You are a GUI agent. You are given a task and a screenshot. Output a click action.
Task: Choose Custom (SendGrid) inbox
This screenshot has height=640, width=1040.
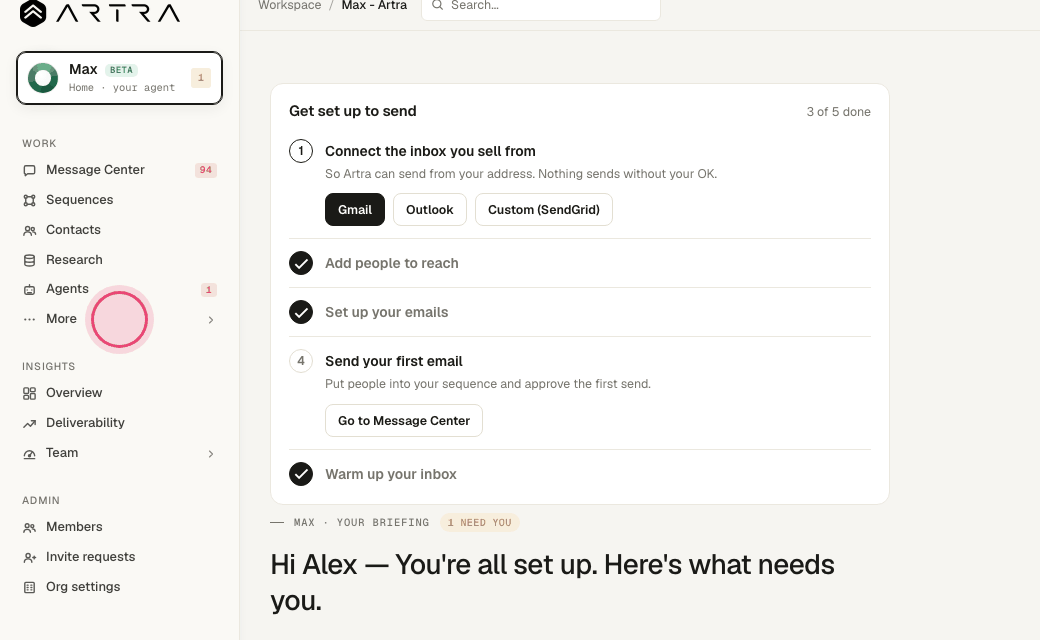[544, 210]
